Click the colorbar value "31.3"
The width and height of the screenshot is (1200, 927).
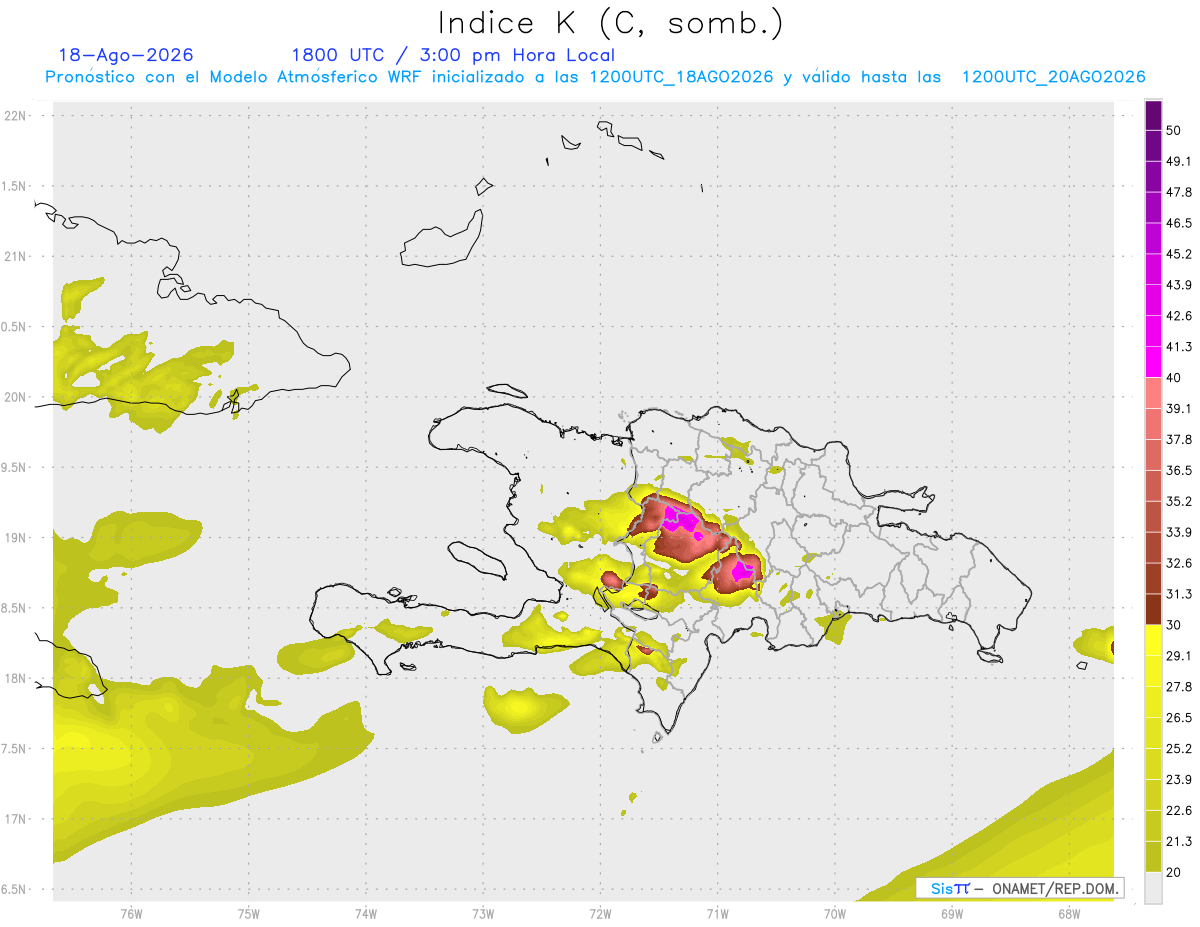pos(1179,594)
